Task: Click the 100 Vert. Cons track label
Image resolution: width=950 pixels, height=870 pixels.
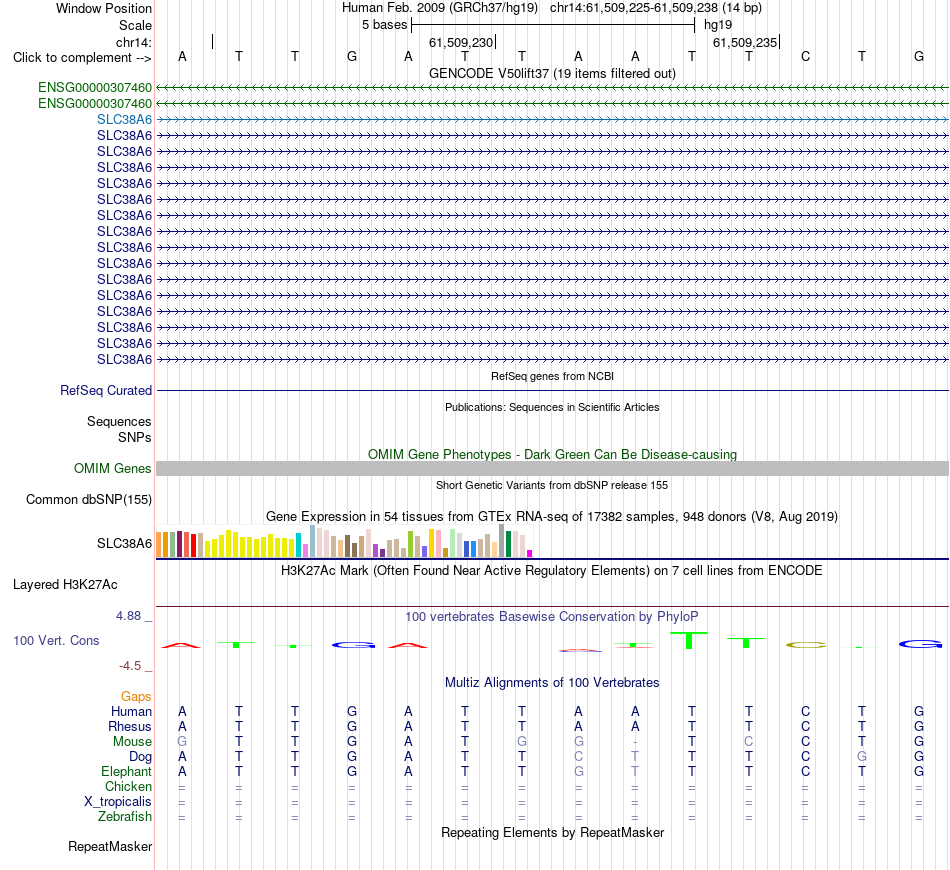Action: click(56, 640)
